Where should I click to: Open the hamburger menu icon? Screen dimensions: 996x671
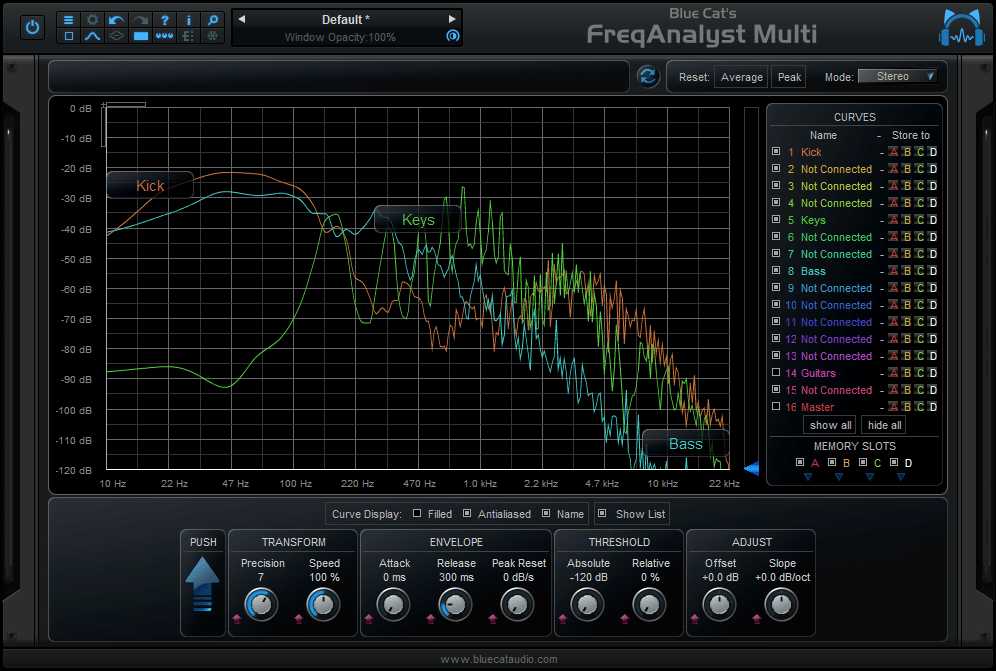pos(70,20)
